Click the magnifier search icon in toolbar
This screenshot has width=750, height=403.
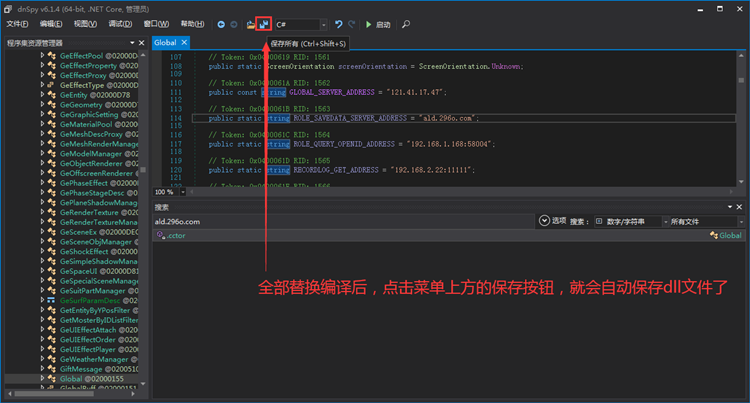pyautogui.click(x=406, y=23)
